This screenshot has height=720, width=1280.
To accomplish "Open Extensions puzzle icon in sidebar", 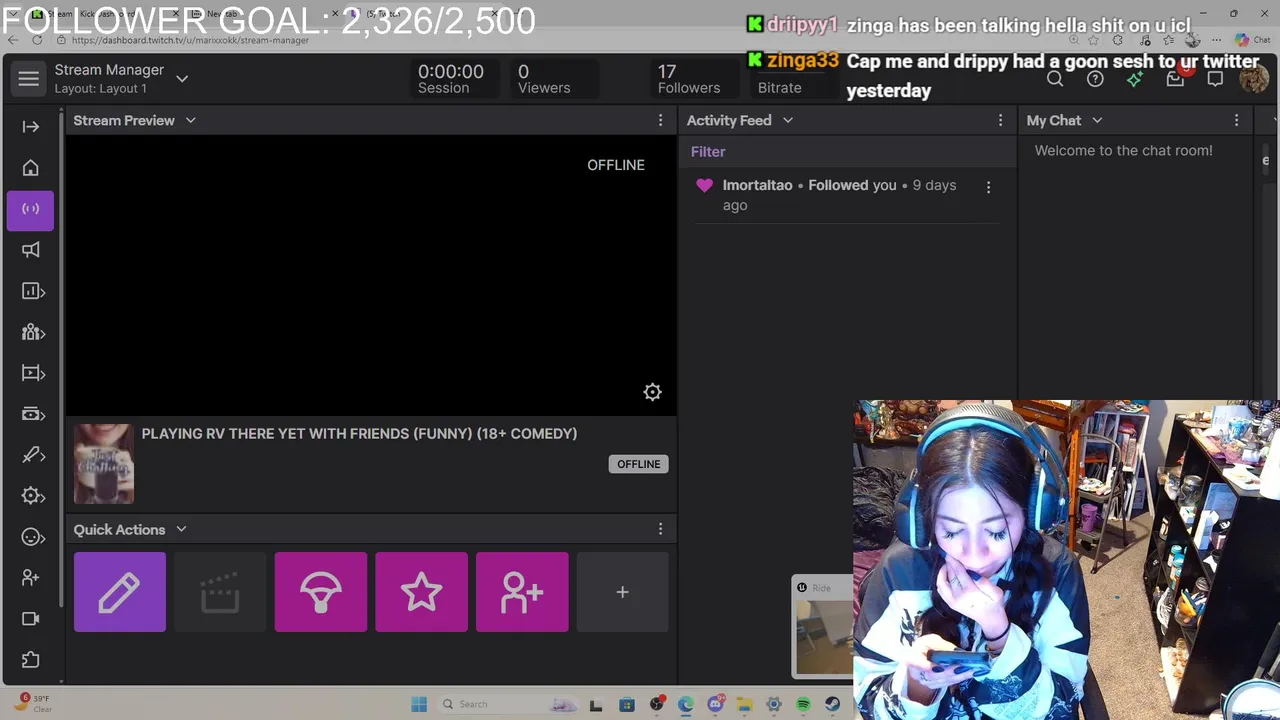I will (x=31, y=660).
